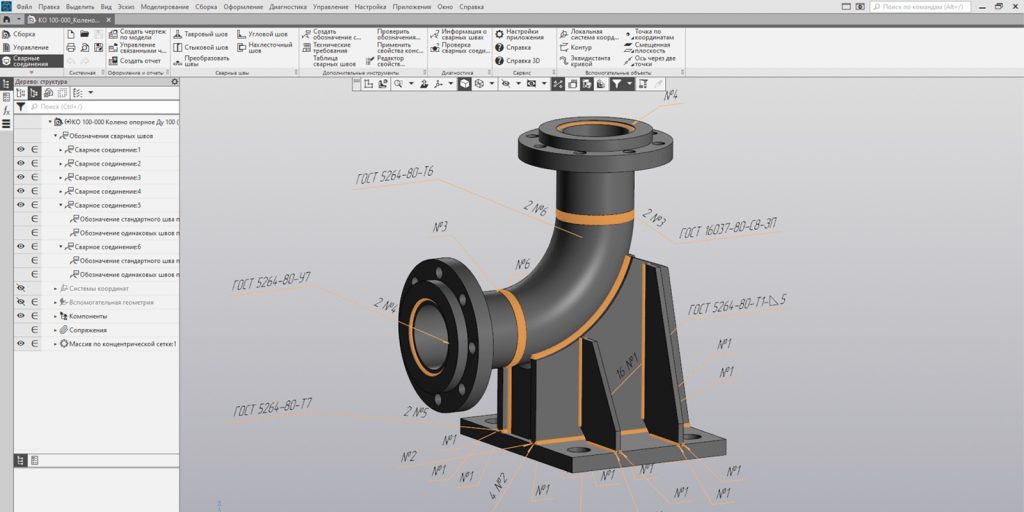1024x512 pixels.
Task: Toggle visibility of Сварное соединение:3
Action: point(21,177)
